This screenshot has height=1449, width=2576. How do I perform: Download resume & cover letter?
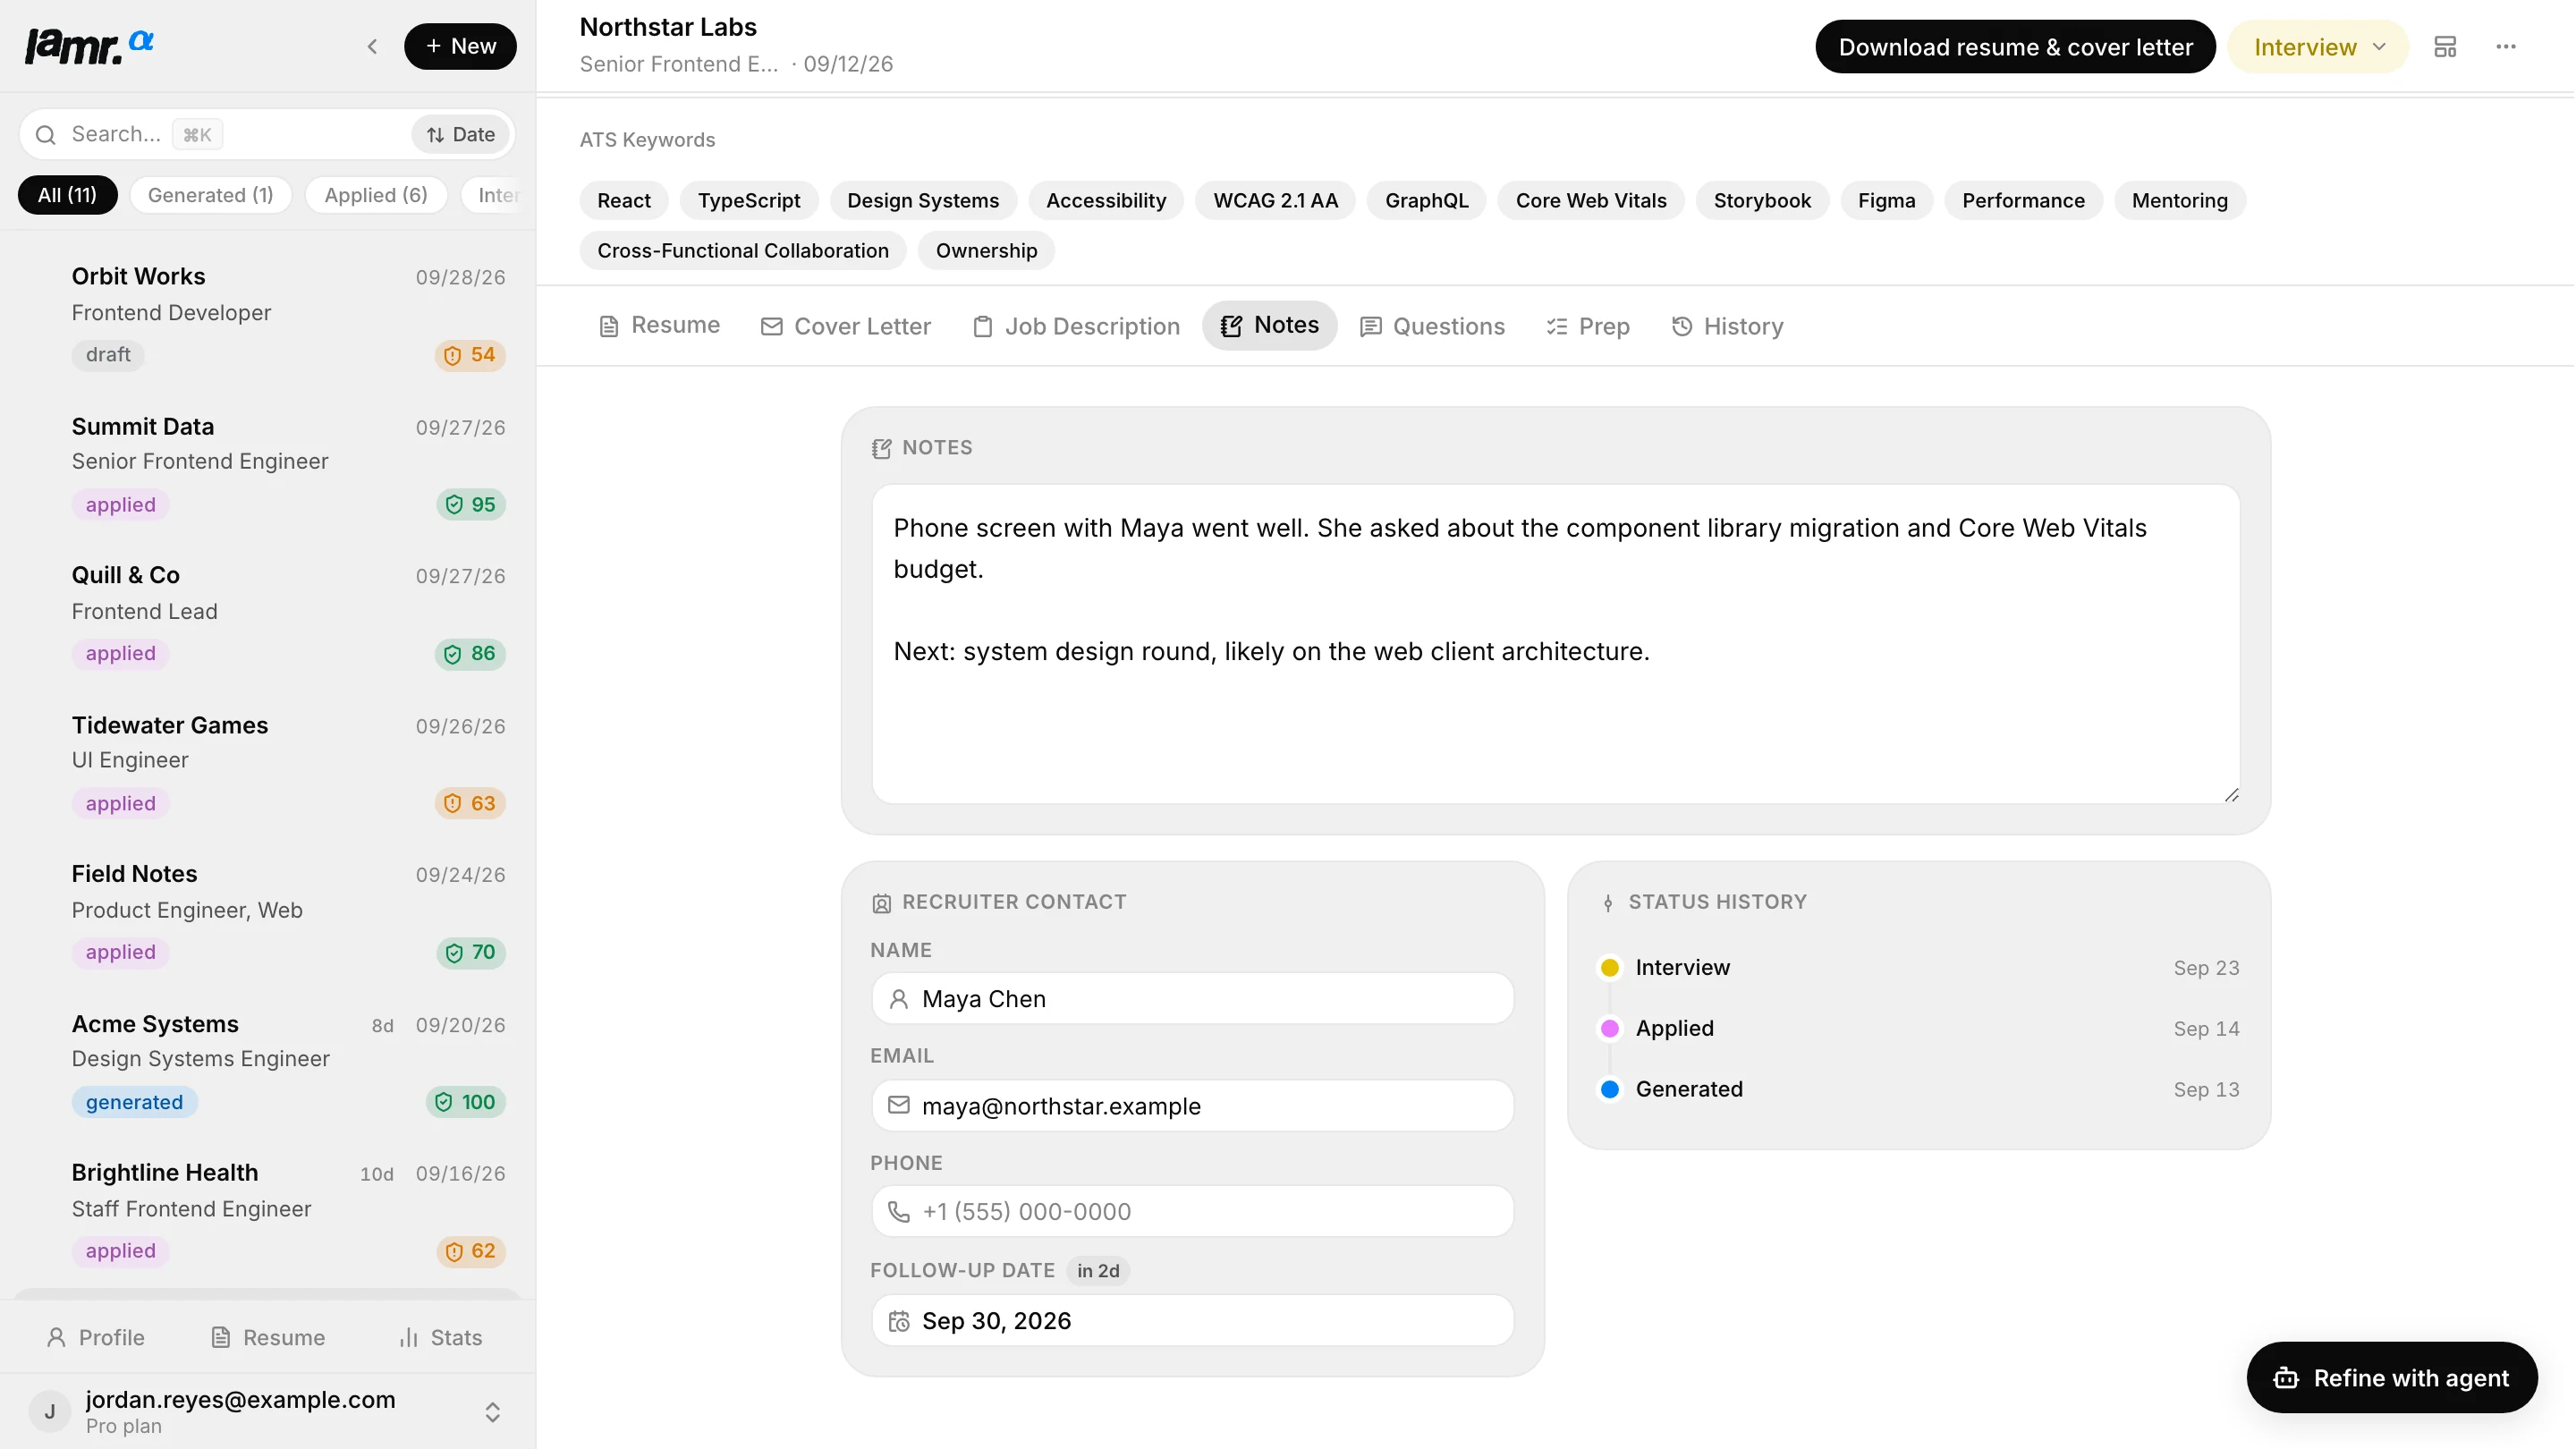point(2015,47)
